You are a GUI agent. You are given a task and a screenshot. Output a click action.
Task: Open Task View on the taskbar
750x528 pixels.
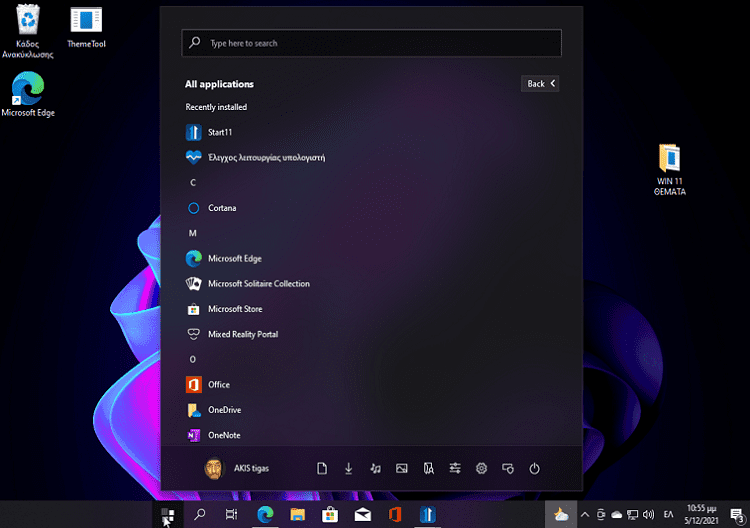tap(232, 515)
